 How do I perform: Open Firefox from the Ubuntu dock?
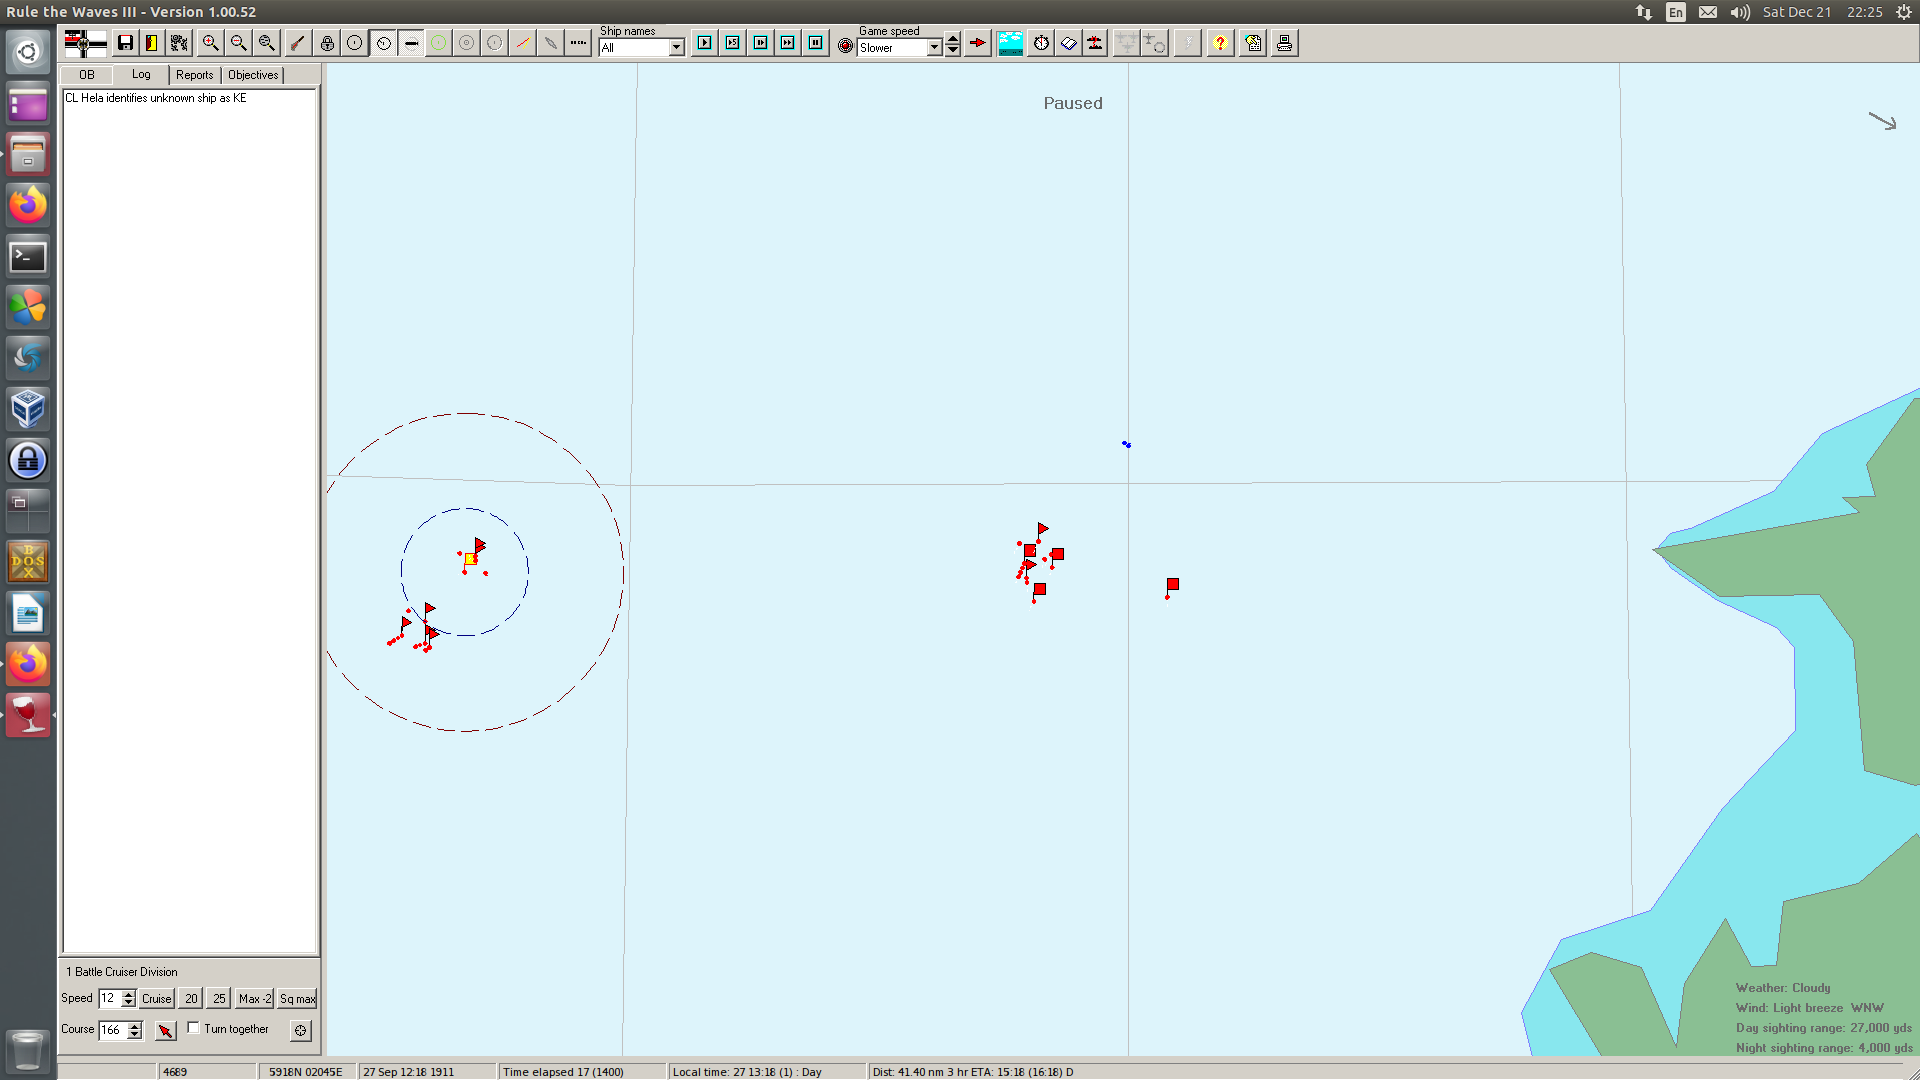[28, 204]
